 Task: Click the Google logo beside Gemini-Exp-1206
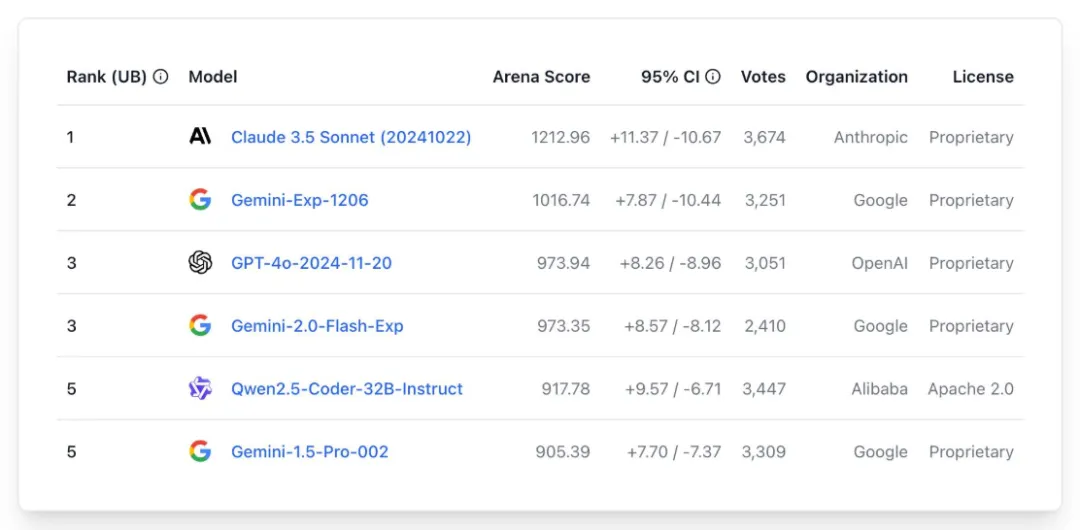(x=200, y=200)
